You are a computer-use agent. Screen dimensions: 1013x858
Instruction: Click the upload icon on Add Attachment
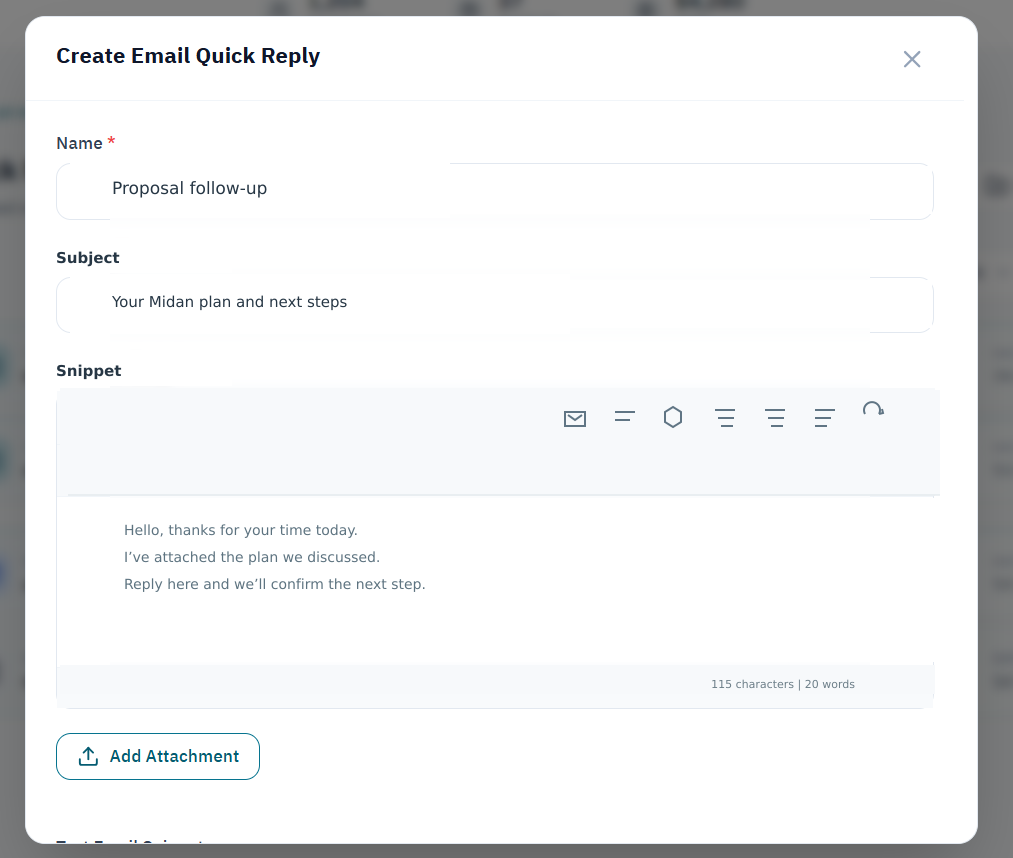[x=89, y=756]
